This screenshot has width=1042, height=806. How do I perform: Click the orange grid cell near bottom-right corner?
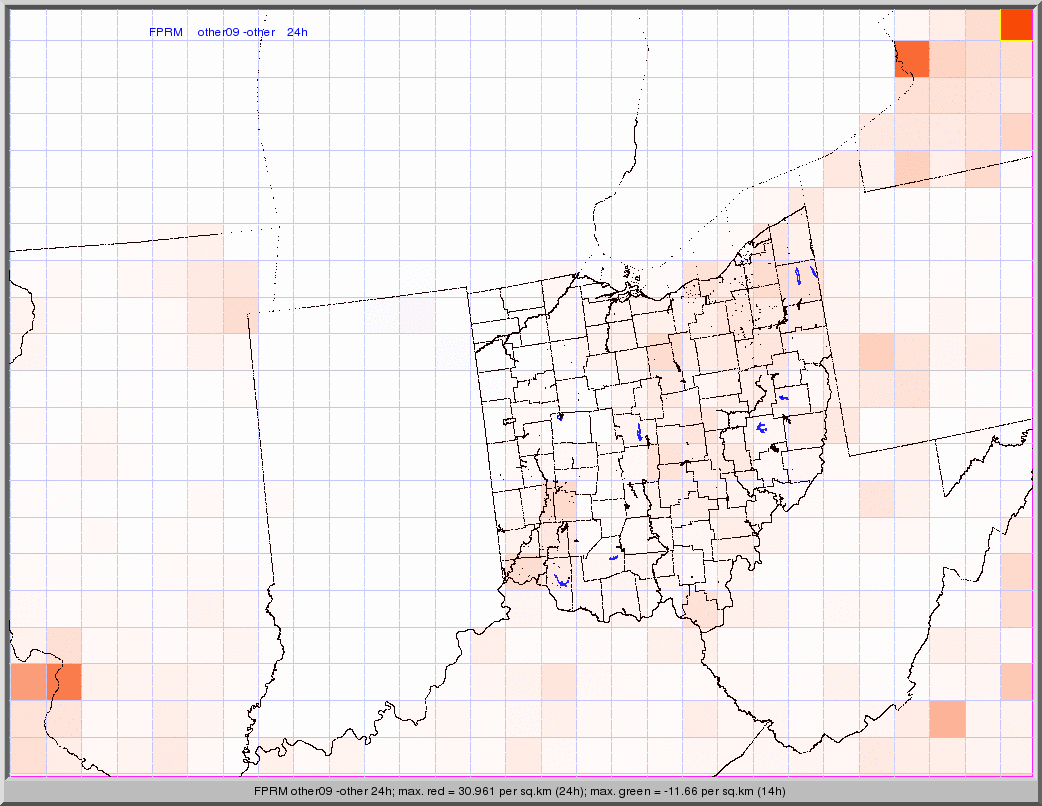947,718
